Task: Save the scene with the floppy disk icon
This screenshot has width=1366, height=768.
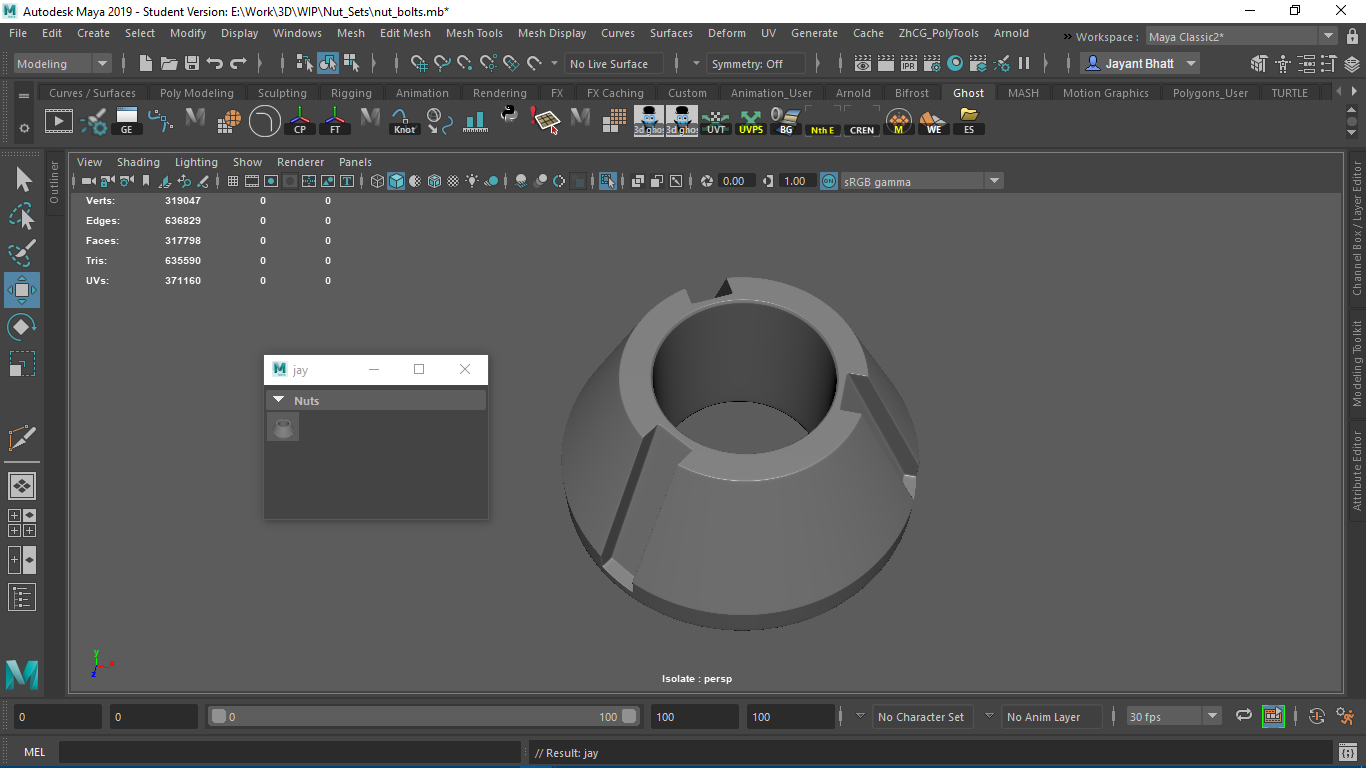Action: click(x=192, y=63)
